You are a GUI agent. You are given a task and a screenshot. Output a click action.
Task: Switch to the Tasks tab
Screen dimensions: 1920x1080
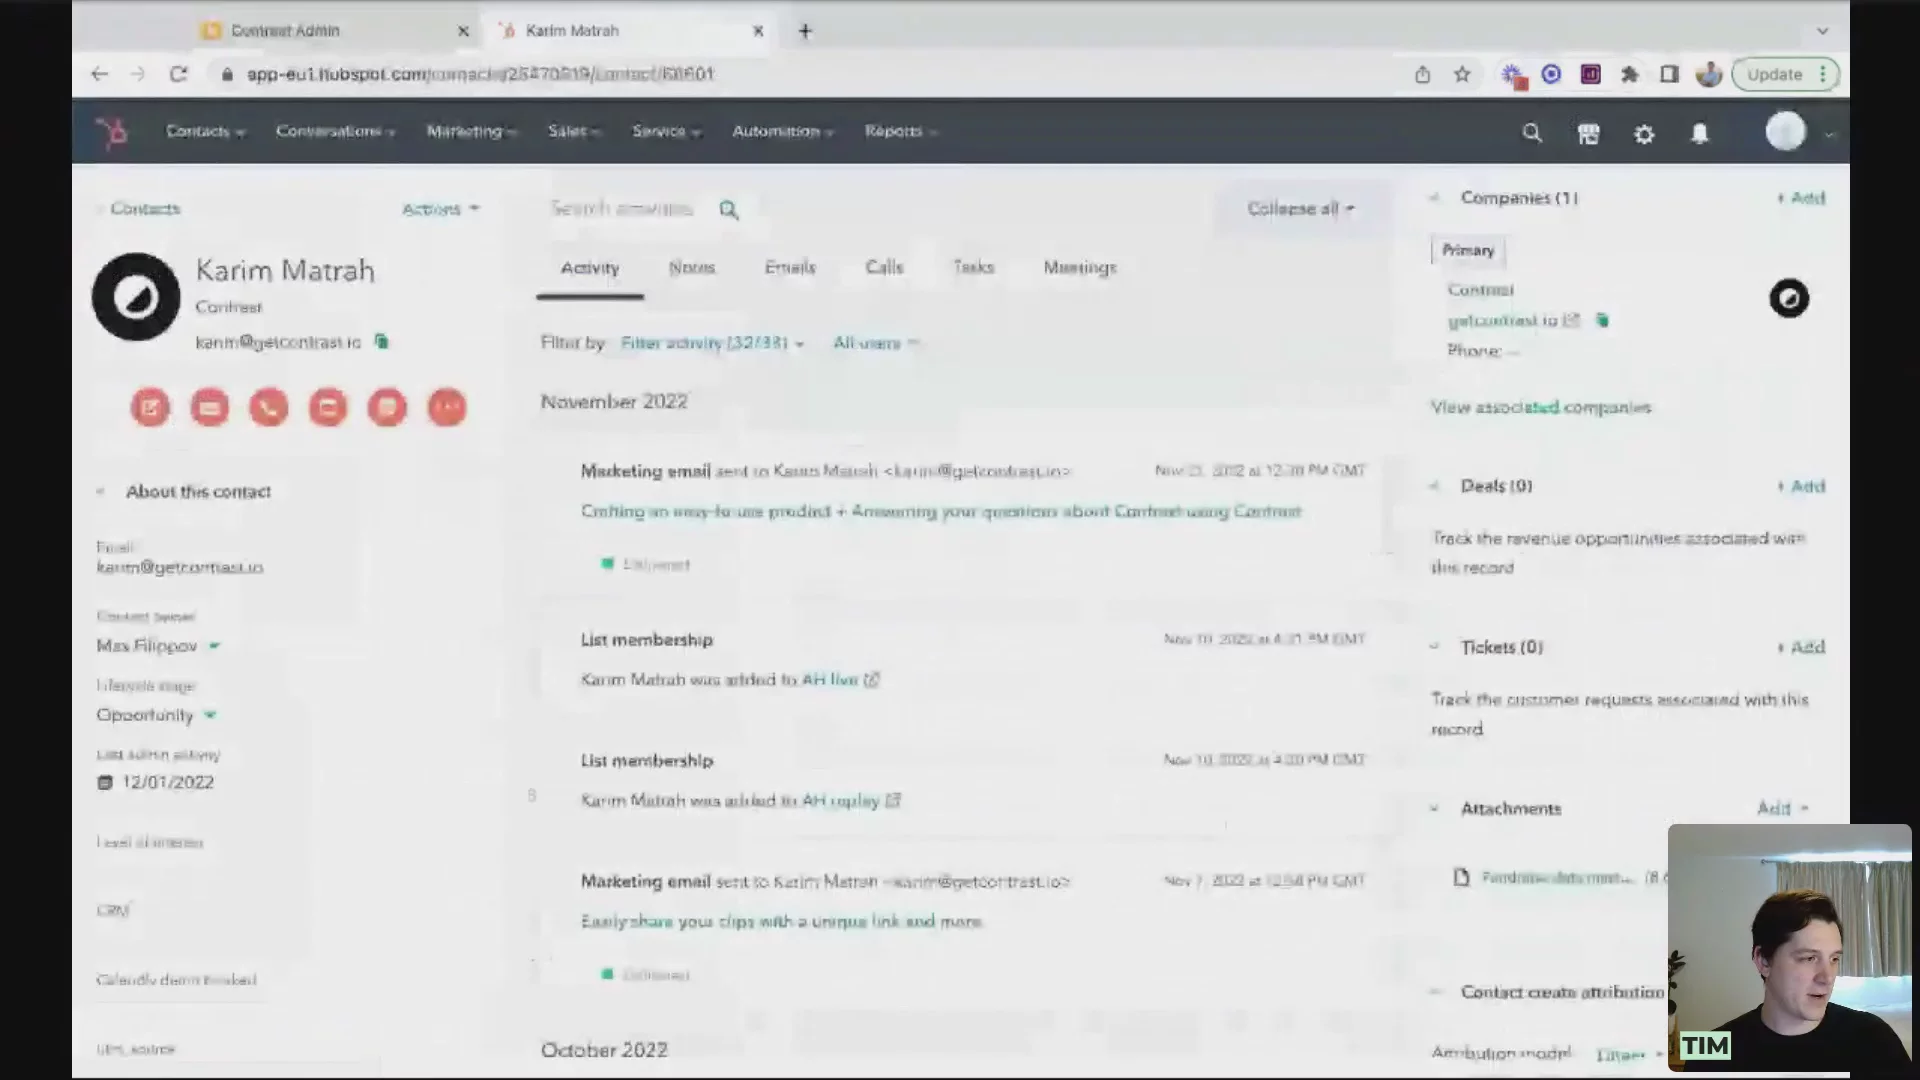click(x=973, y=268)
